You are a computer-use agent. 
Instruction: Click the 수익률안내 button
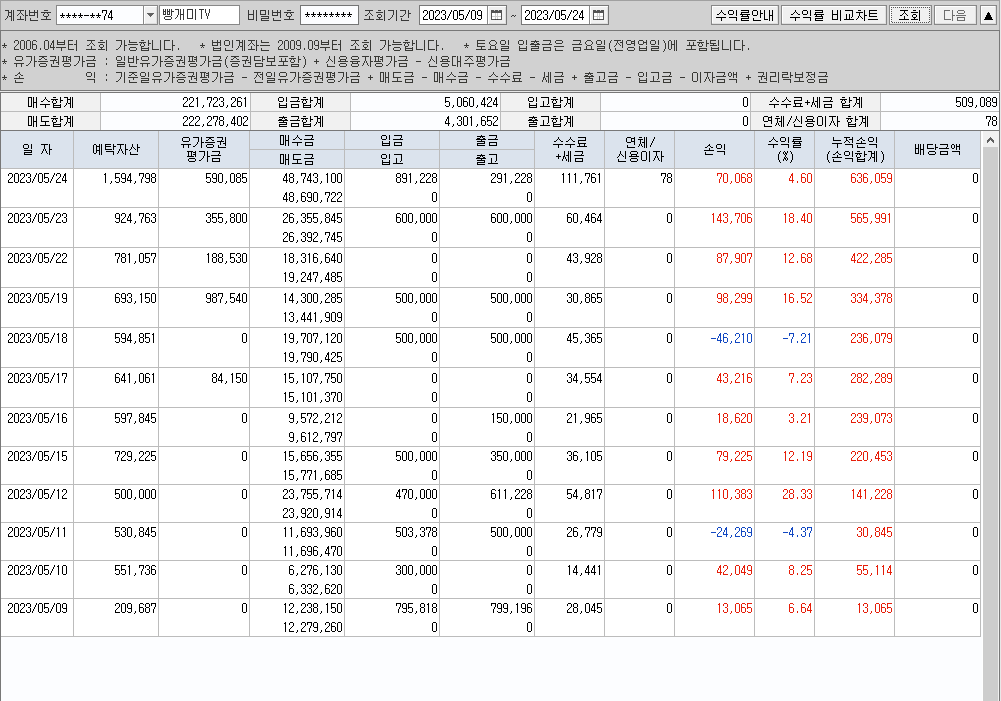pos(744,15)
